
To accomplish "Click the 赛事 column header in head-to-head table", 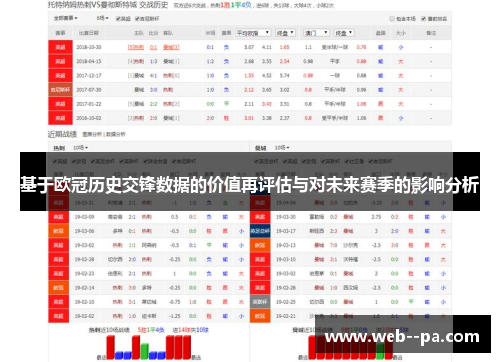I will pyautogui.click(x=60, y=33).
